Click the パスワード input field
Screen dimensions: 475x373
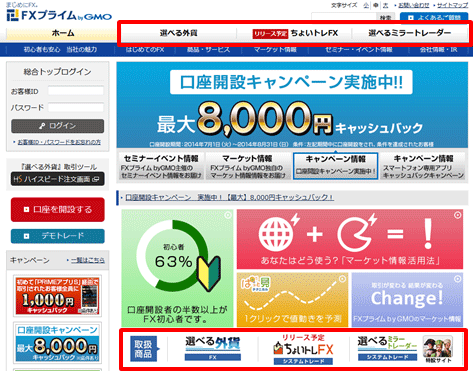click(x=76, y=107)
